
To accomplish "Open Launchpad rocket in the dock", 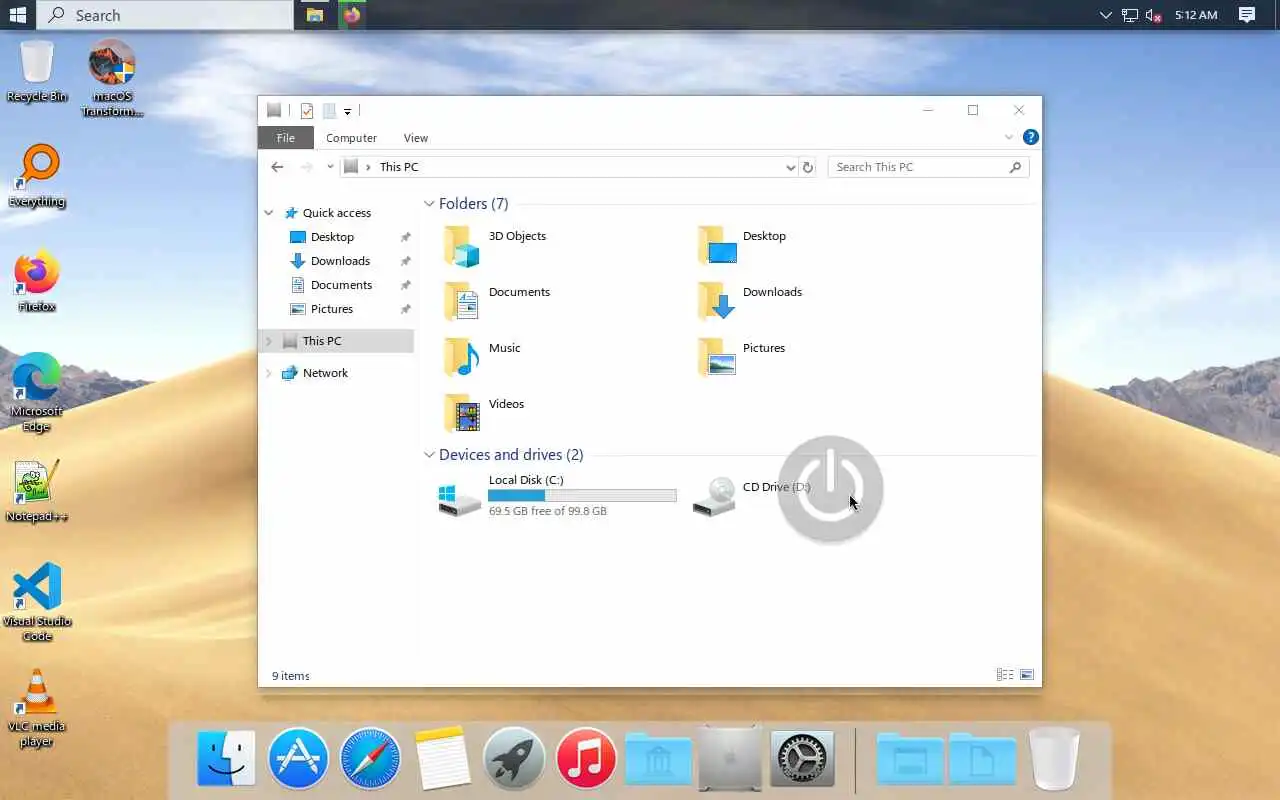I will click(x=514, y=759).
